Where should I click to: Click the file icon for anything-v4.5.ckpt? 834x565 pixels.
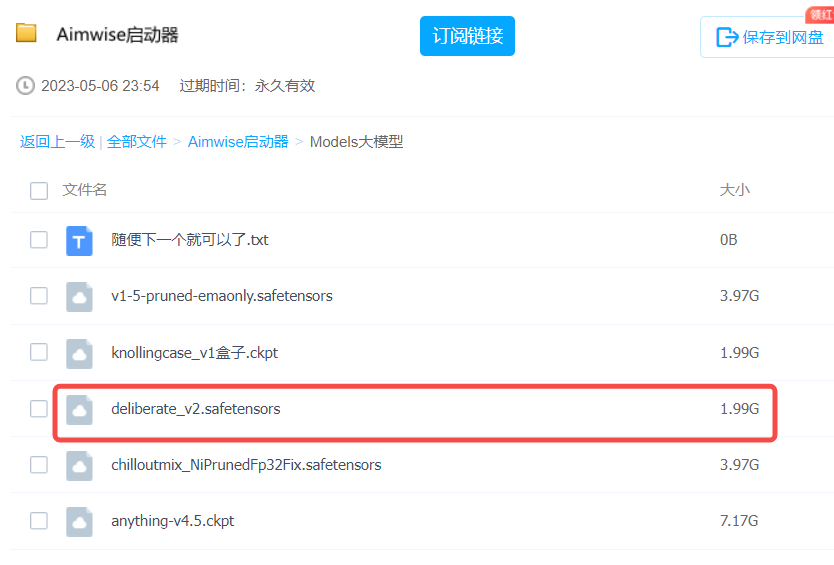coord(79,521)
